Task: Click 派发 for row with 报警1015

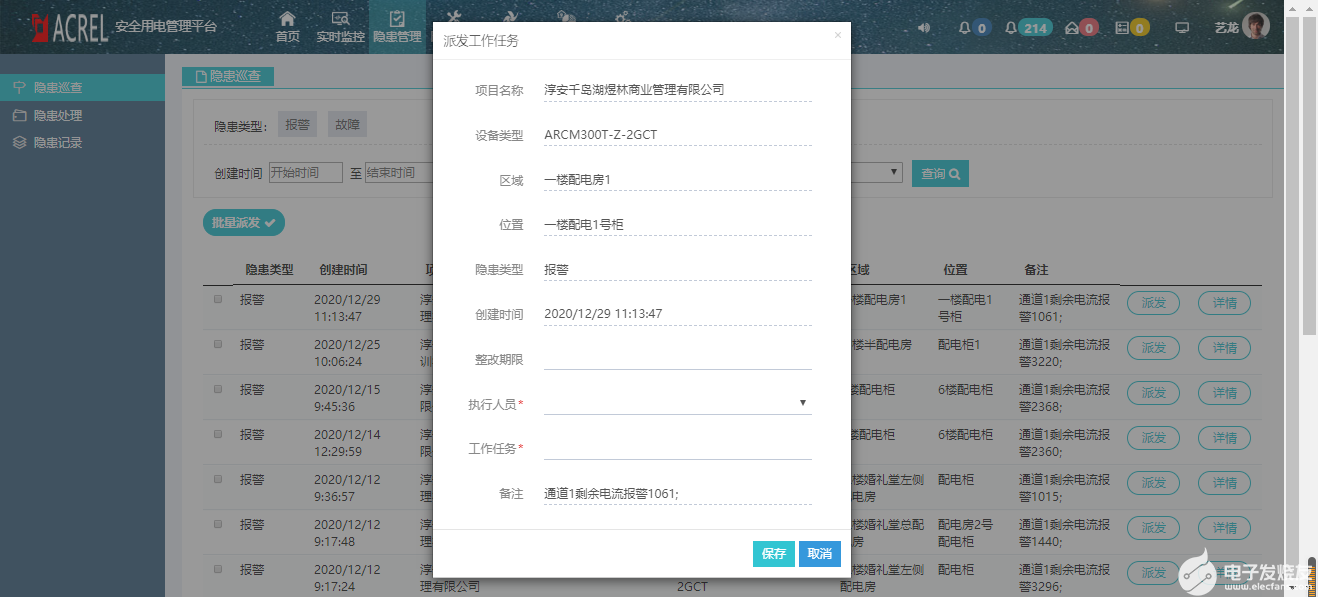Action: tap(1153, 483)
